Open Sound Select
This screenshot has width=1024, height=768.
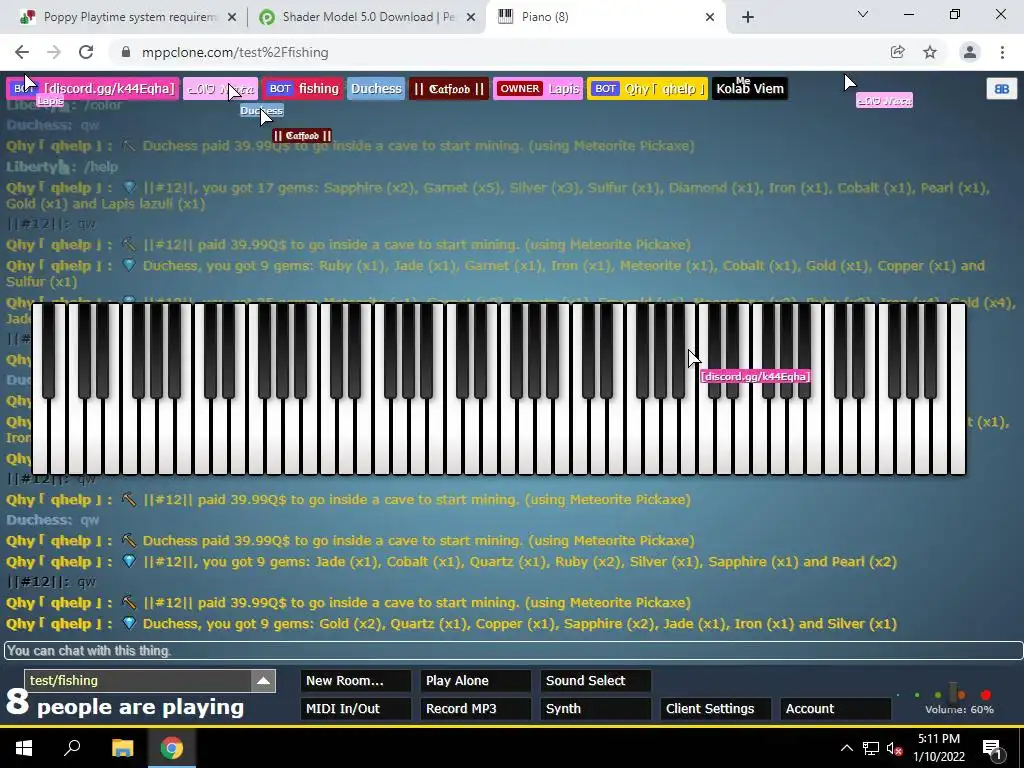tap(596, 680)
